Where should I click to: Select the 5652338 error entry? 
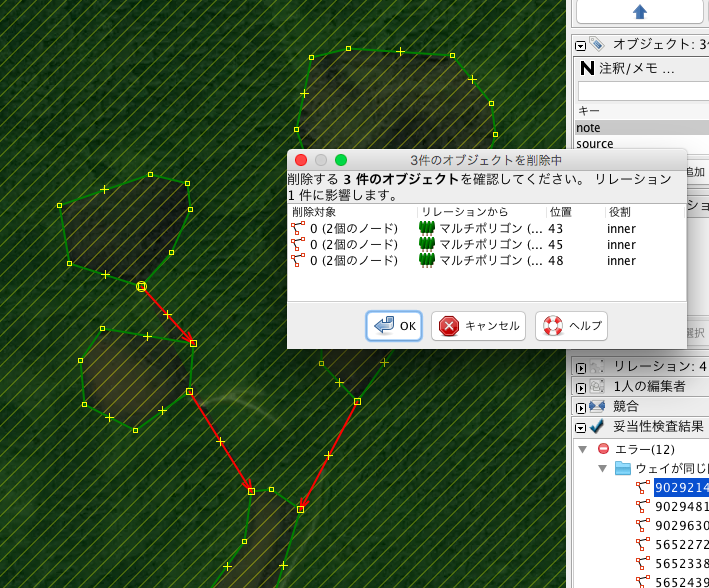[681, 564]
